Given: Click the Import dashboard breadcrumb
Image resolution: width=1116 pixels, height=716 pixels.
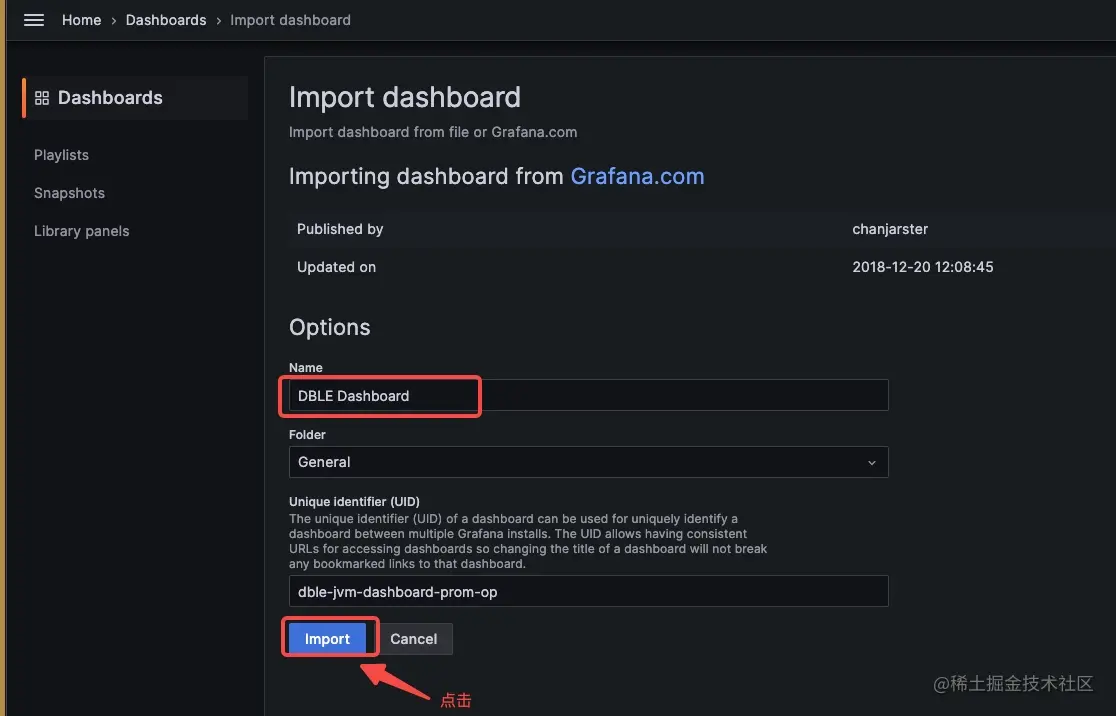Looking at the screenshot, I should [290, 20].
